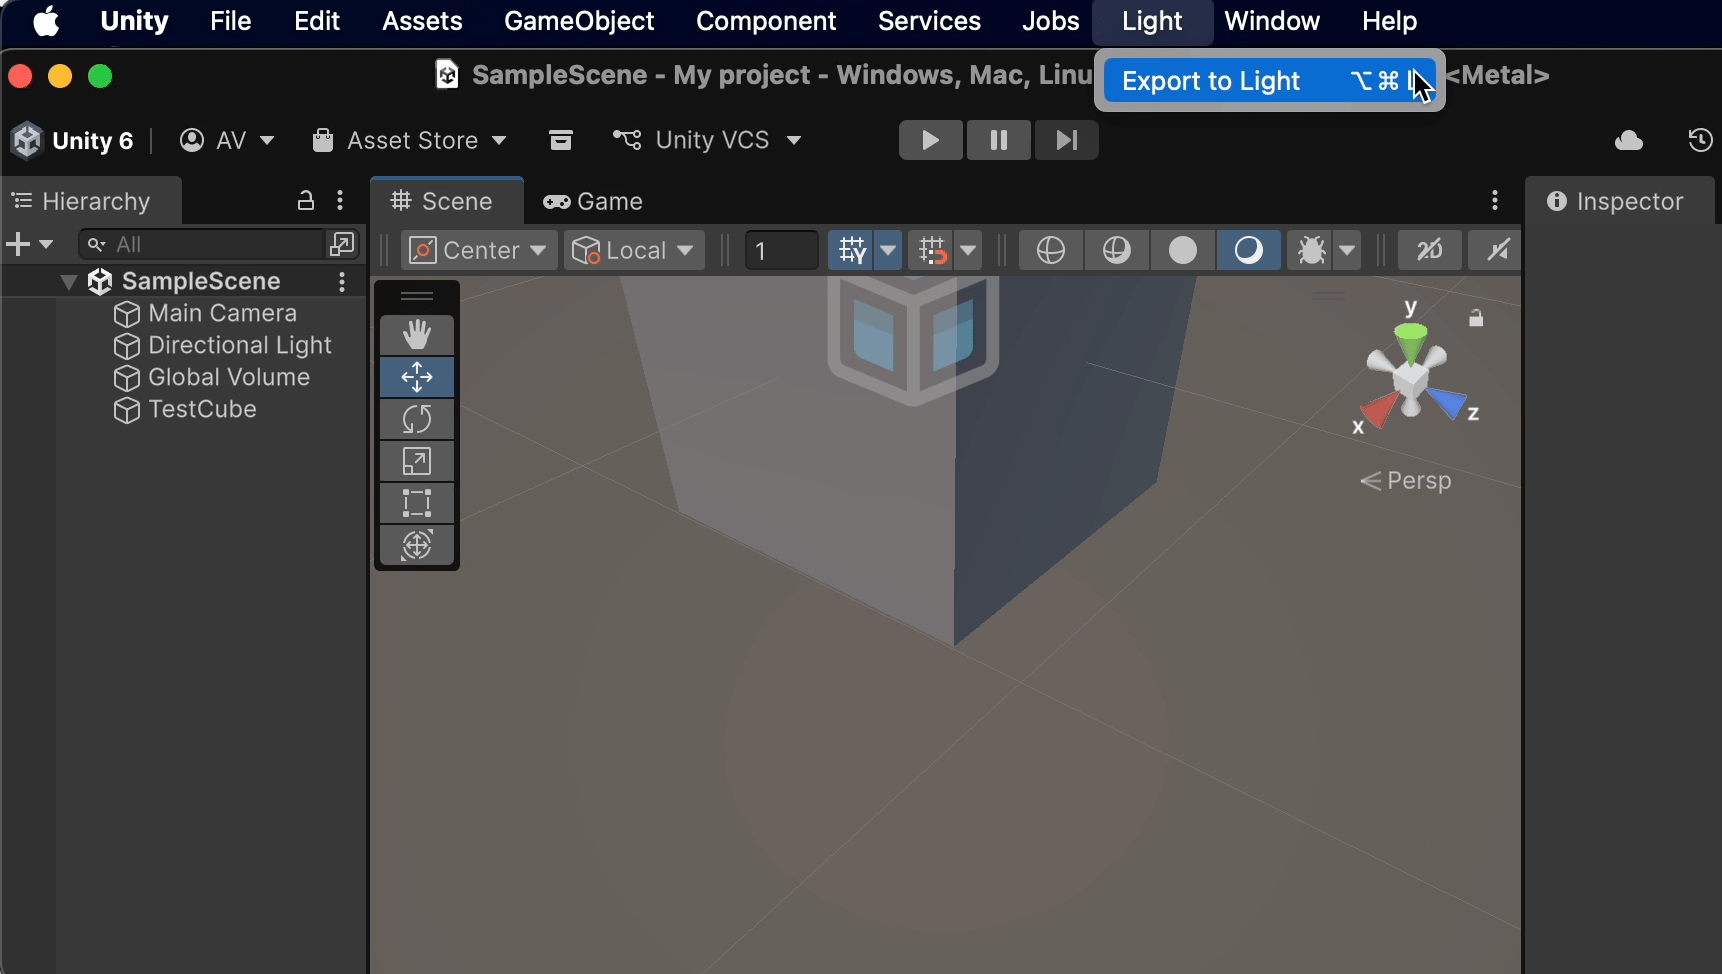Open the Undo History icon
Viewport: 1722px width, 974px height.
(1700, 140)
